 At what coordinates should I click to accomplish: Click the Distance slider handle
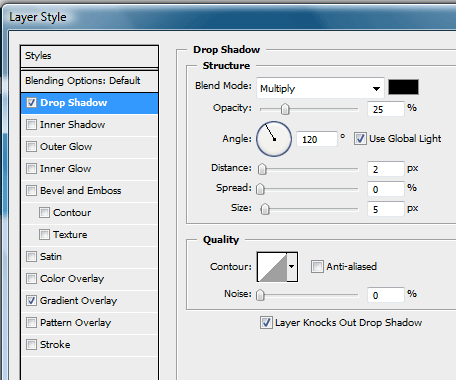(262, 169)
